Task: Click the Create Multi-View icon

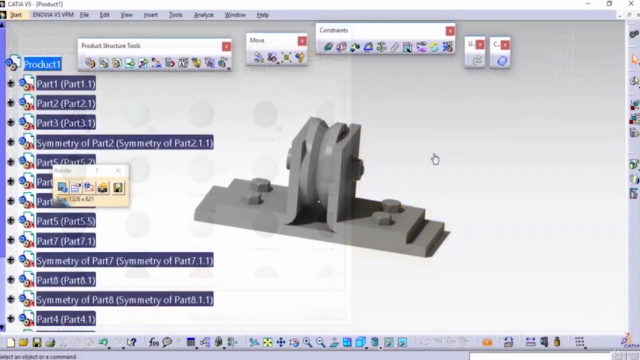Action: (x=347, y=342)
